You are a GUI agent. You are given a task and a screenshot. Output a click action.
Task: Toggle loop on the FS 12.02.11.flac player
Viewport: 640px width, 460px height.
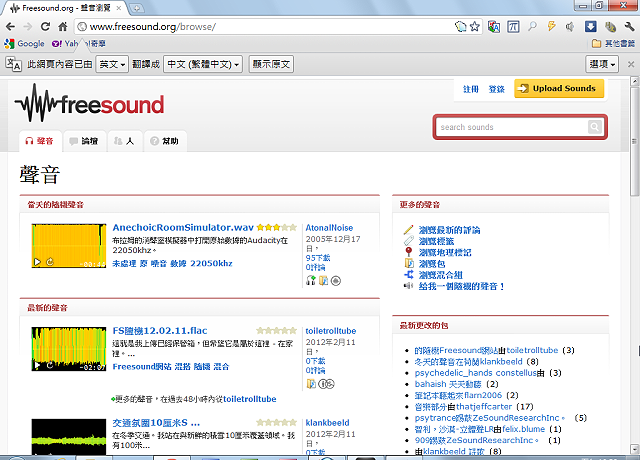[50, 365]
